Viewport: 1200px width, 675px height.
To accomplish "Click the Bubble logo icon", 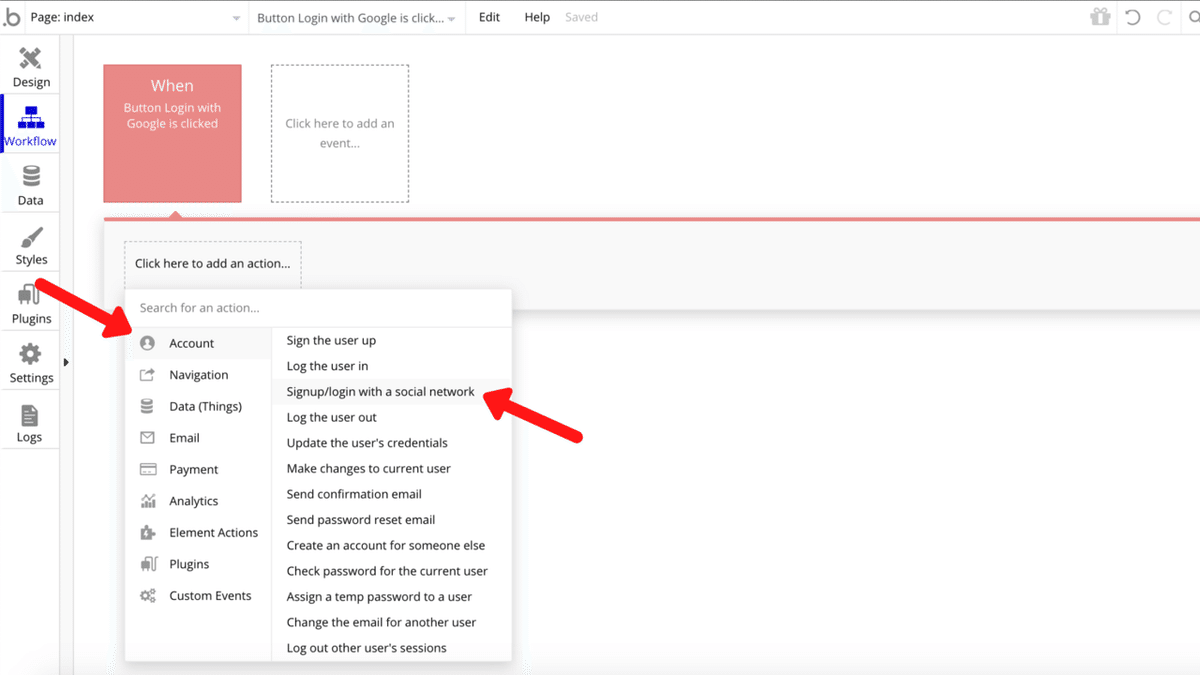I will point(11,17).
